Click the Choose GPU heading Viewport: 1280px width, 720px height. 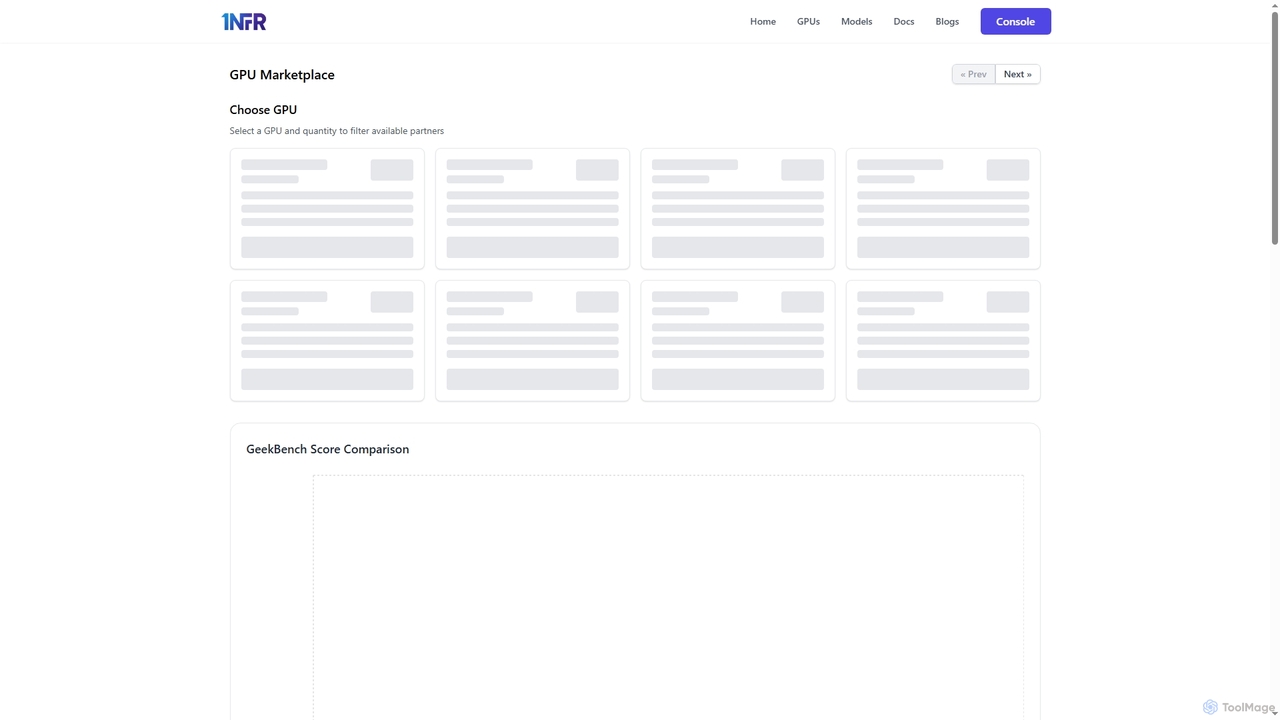[x=263, y=110]
